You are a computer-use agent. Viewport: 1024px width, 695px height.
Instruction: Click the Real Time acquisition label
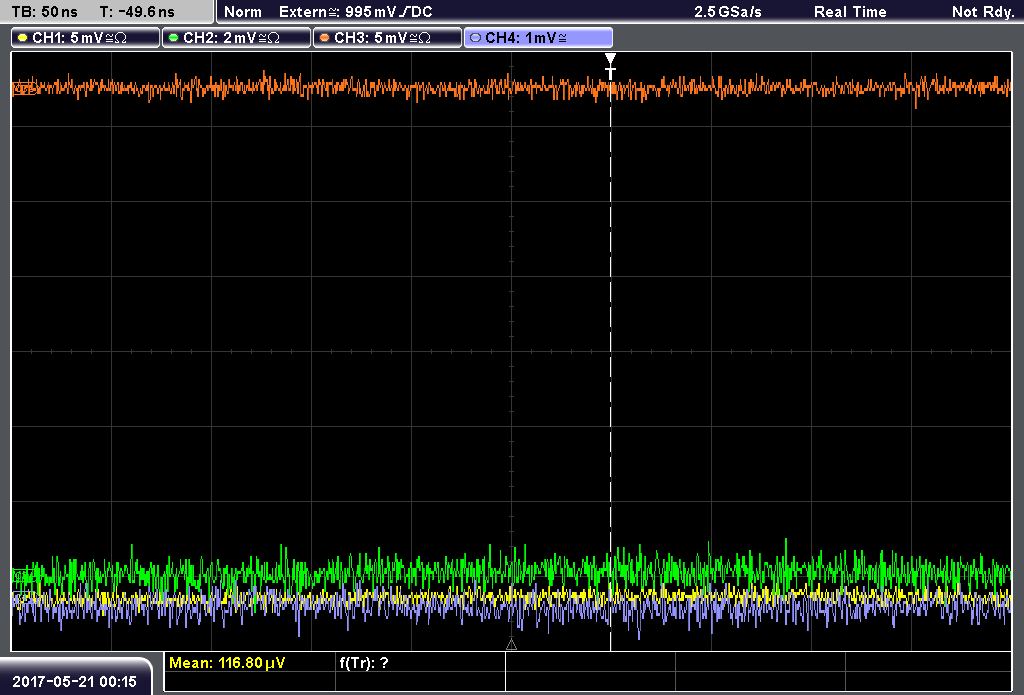(x=850, y=12)
